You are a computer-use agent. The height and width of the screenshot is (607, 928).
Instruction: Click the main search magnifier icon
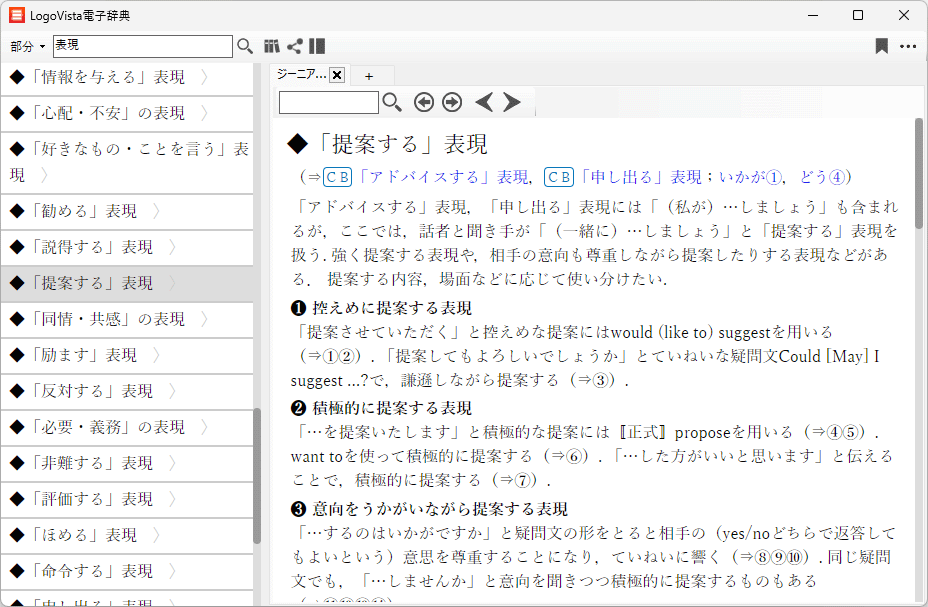[245, 46]
